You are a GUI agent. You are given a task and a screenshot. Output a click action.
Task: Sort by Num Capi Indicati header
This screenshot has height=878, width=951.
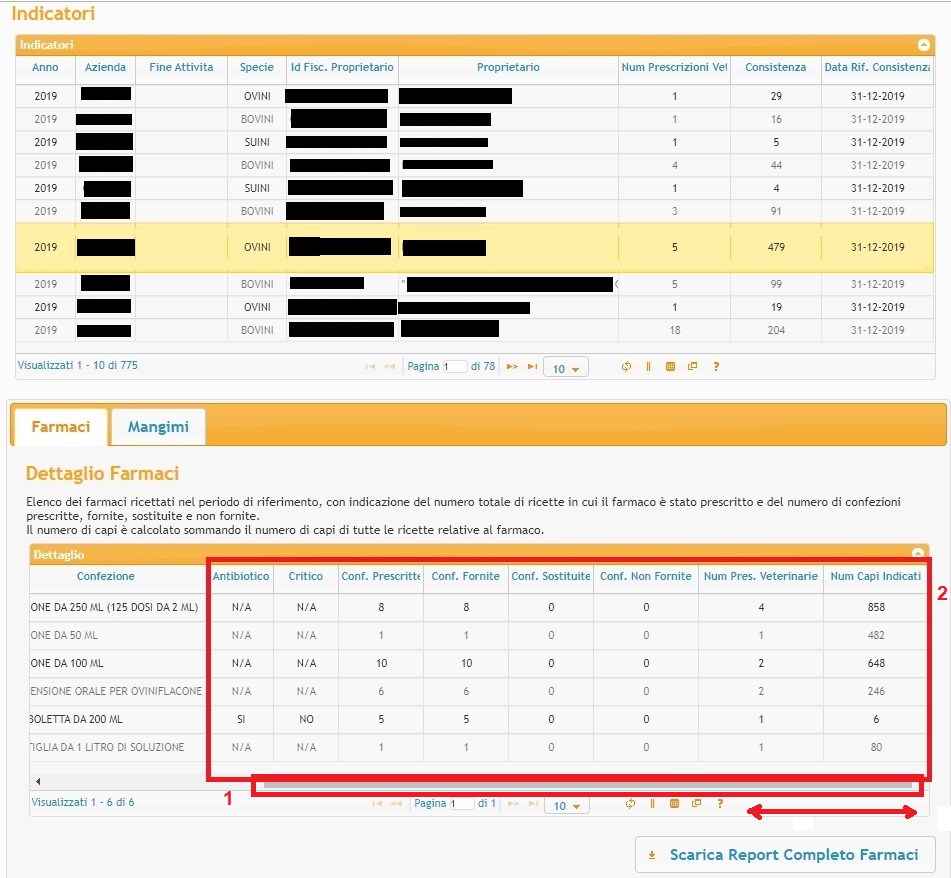(x=876, y=576)
